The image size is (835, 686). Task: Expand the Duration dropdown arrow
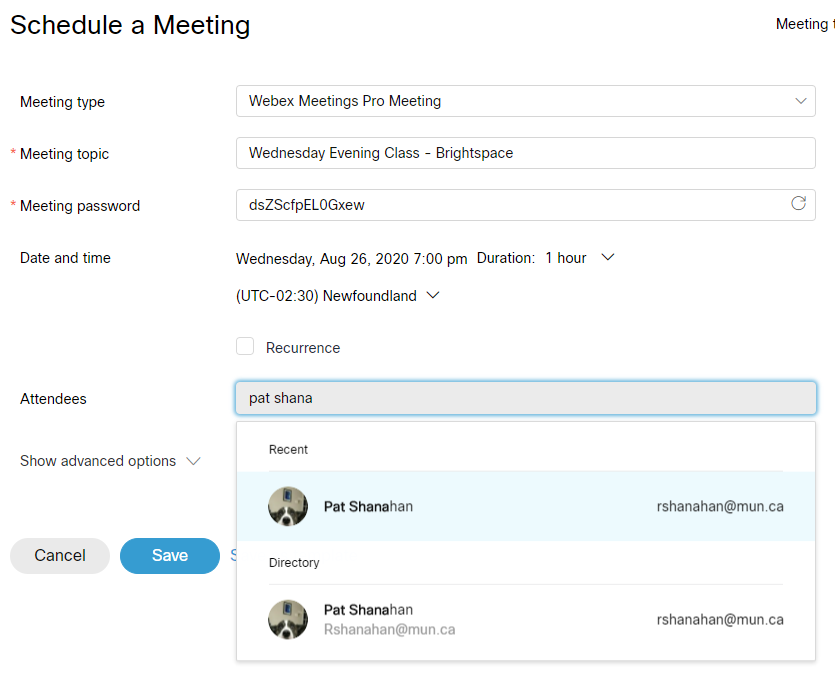(x=608, y=258)
